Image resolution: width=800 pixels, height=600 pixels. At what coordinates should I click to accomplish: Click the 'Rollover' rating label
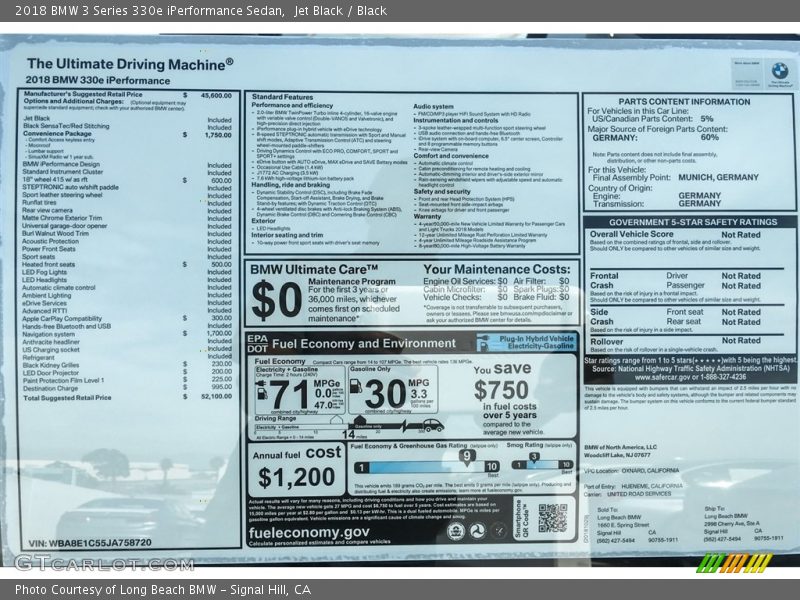607,341
